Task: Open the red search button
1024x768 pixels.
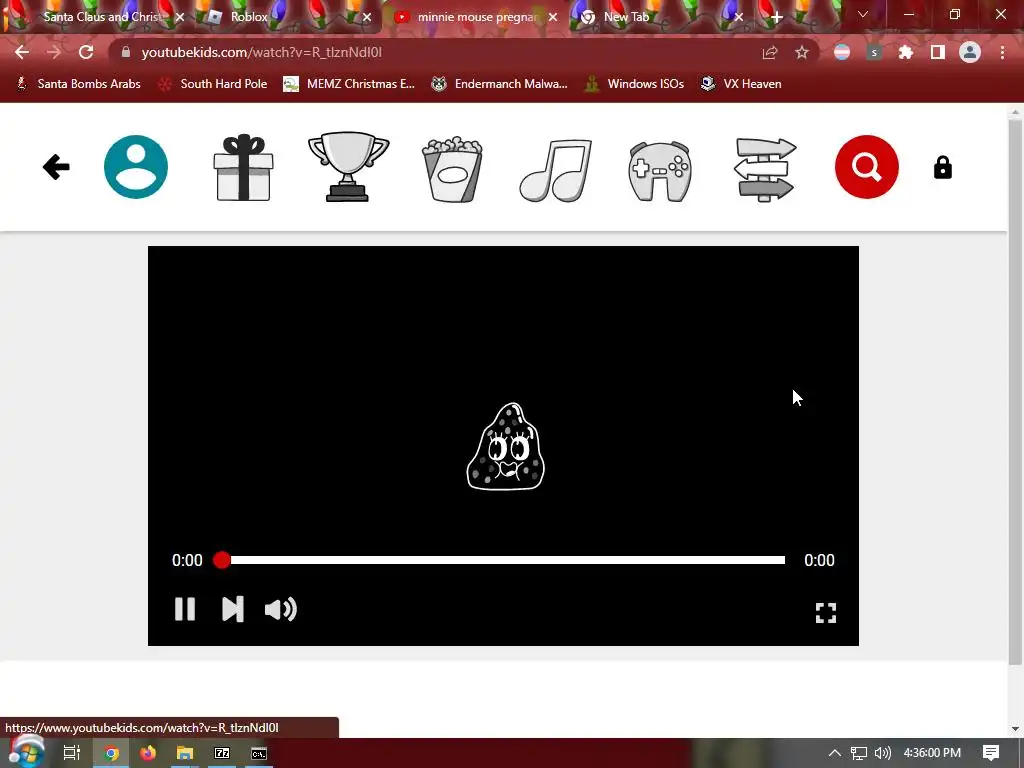Action: pos(867,167)
